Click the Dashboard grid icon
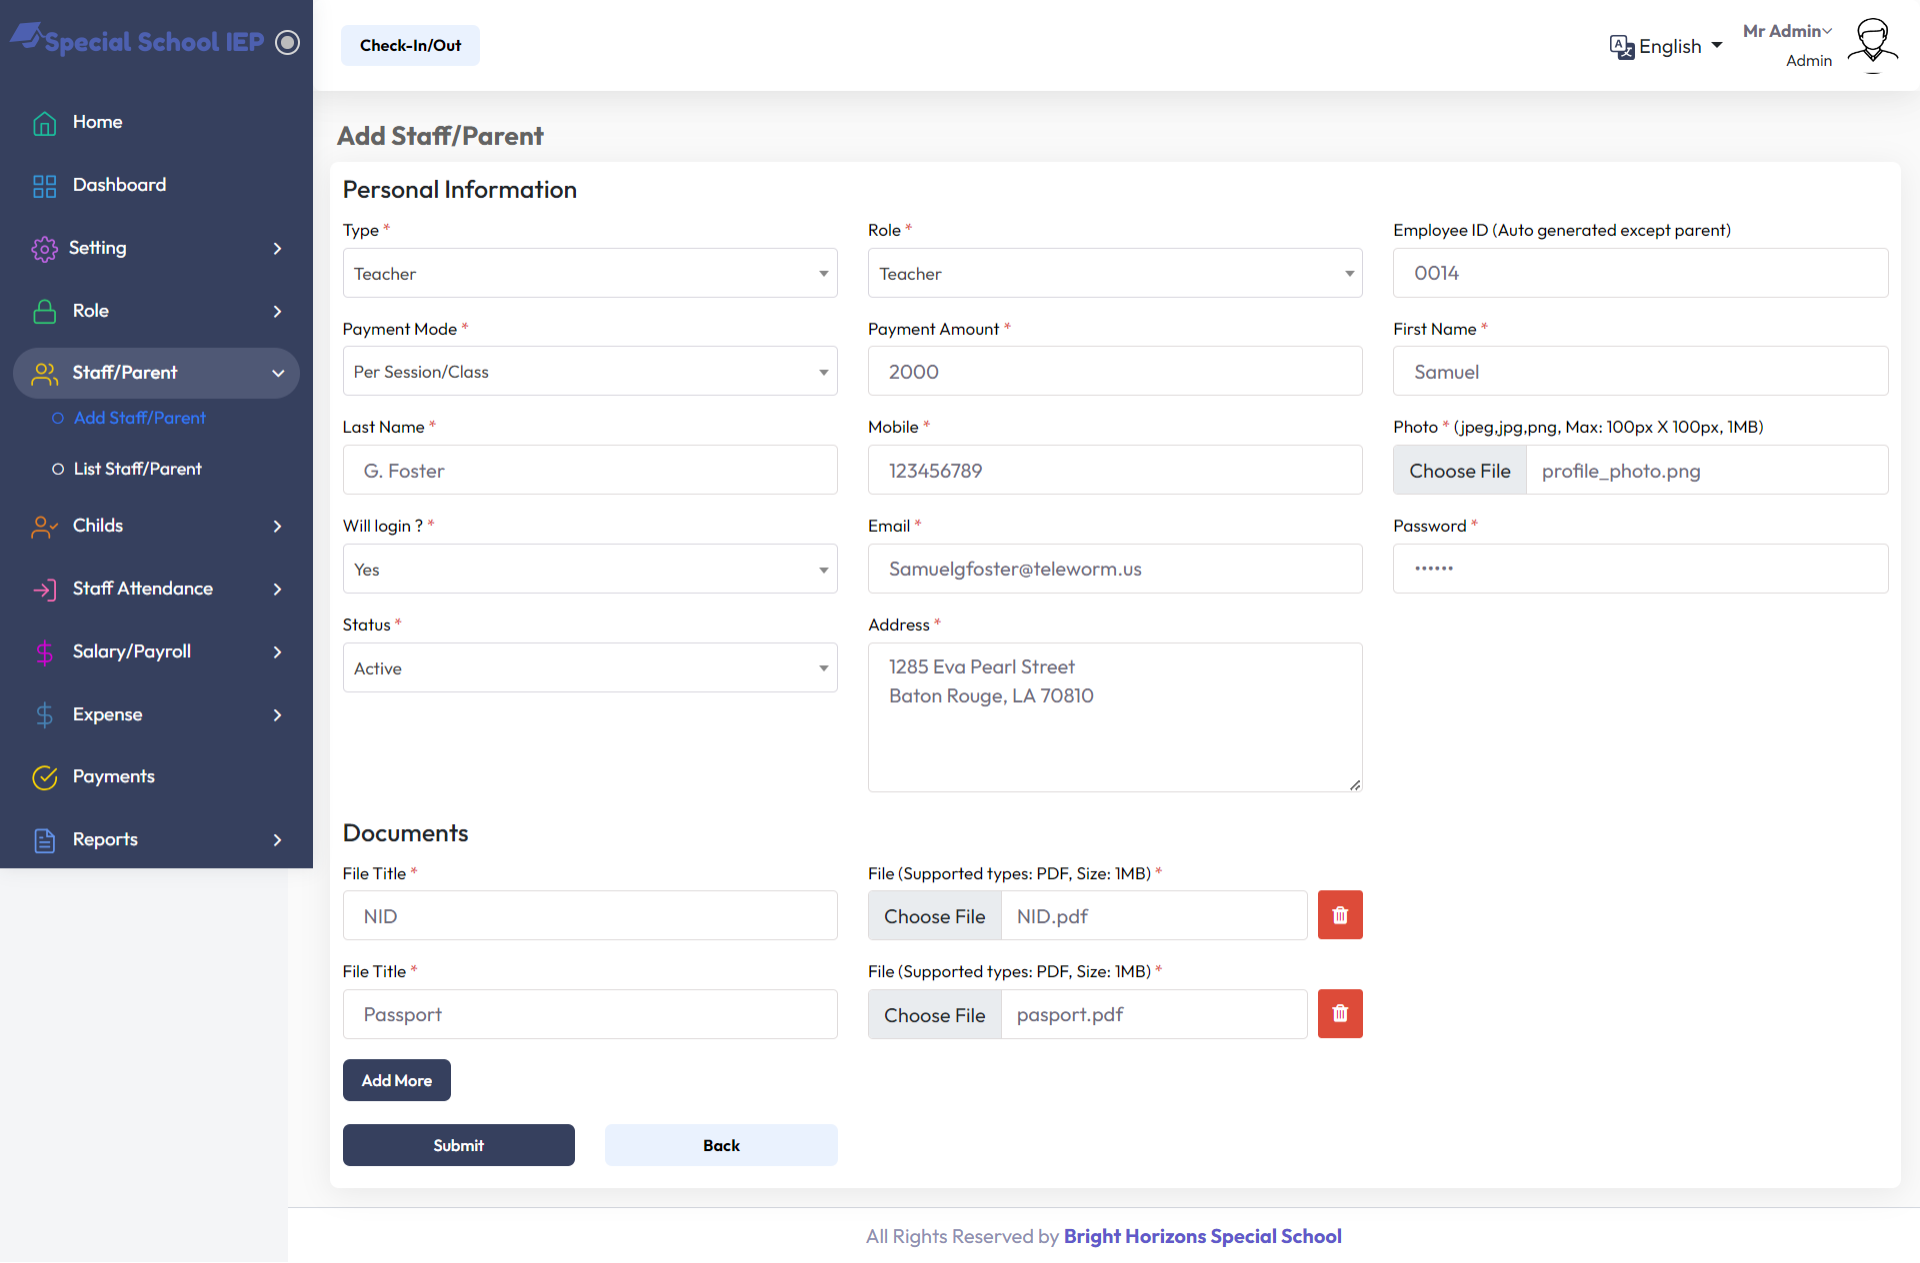This screenshot has width=1920, height=1263. click(x=44, y=186)
